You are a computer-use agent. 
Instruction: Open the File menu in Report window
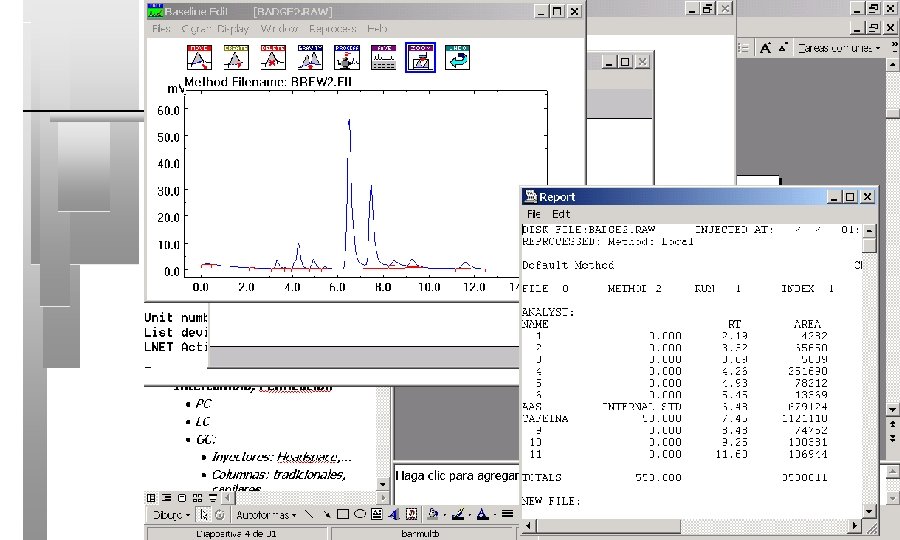coord(534,214)
